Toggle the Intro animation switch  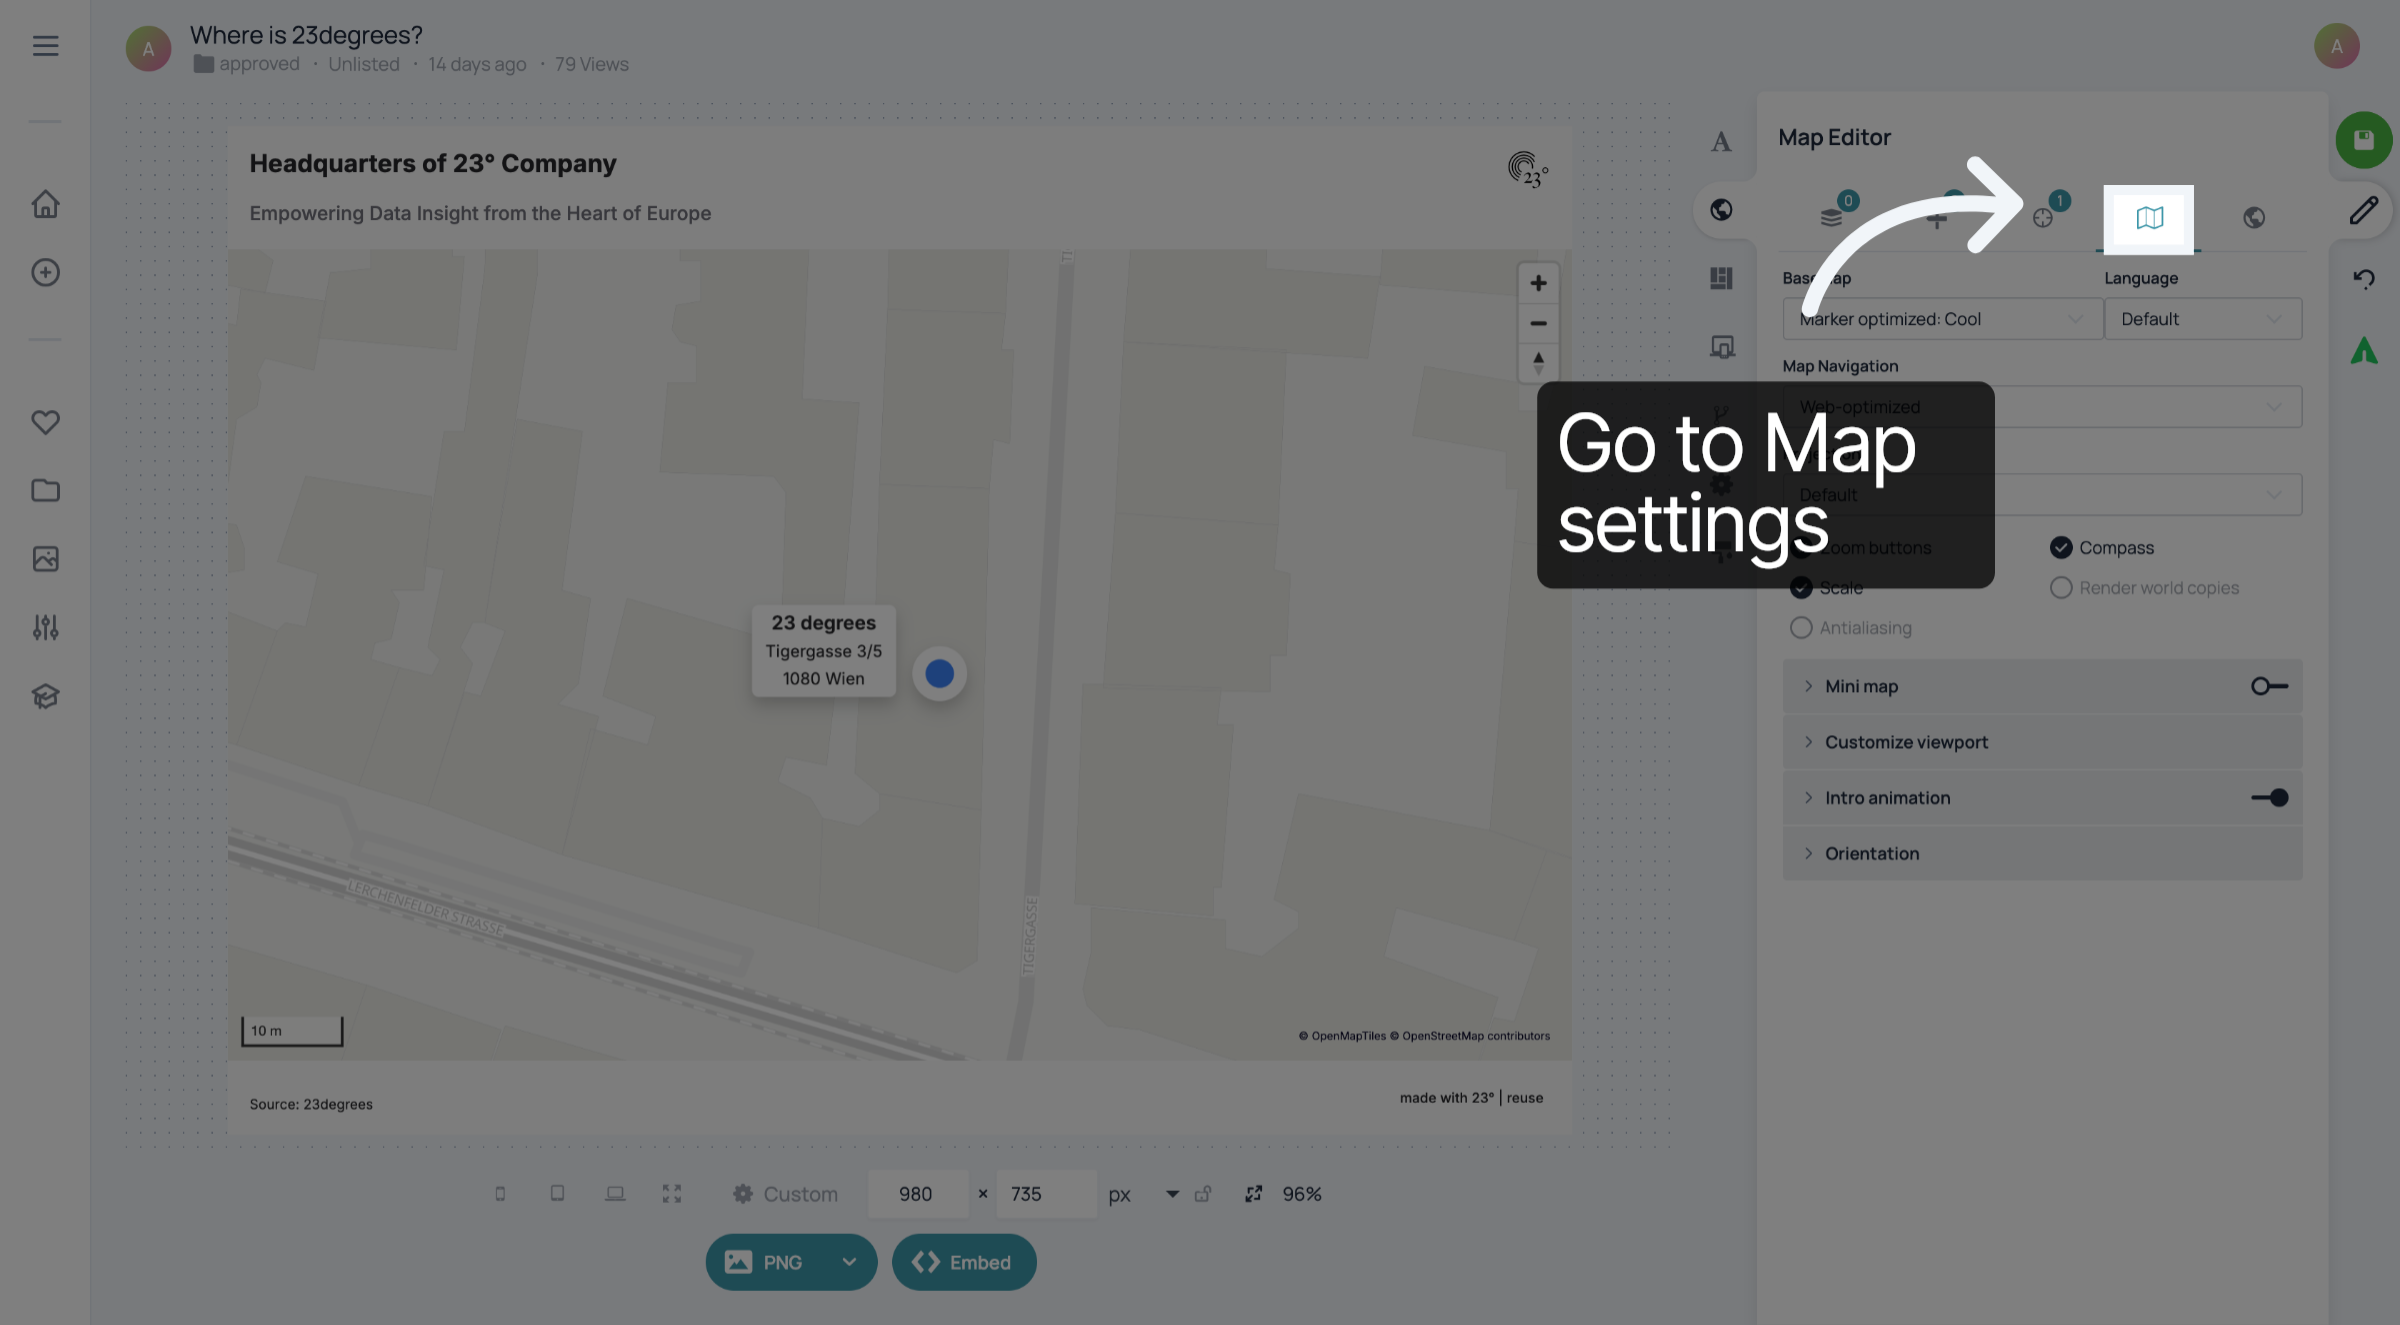tap(2269, 797)
